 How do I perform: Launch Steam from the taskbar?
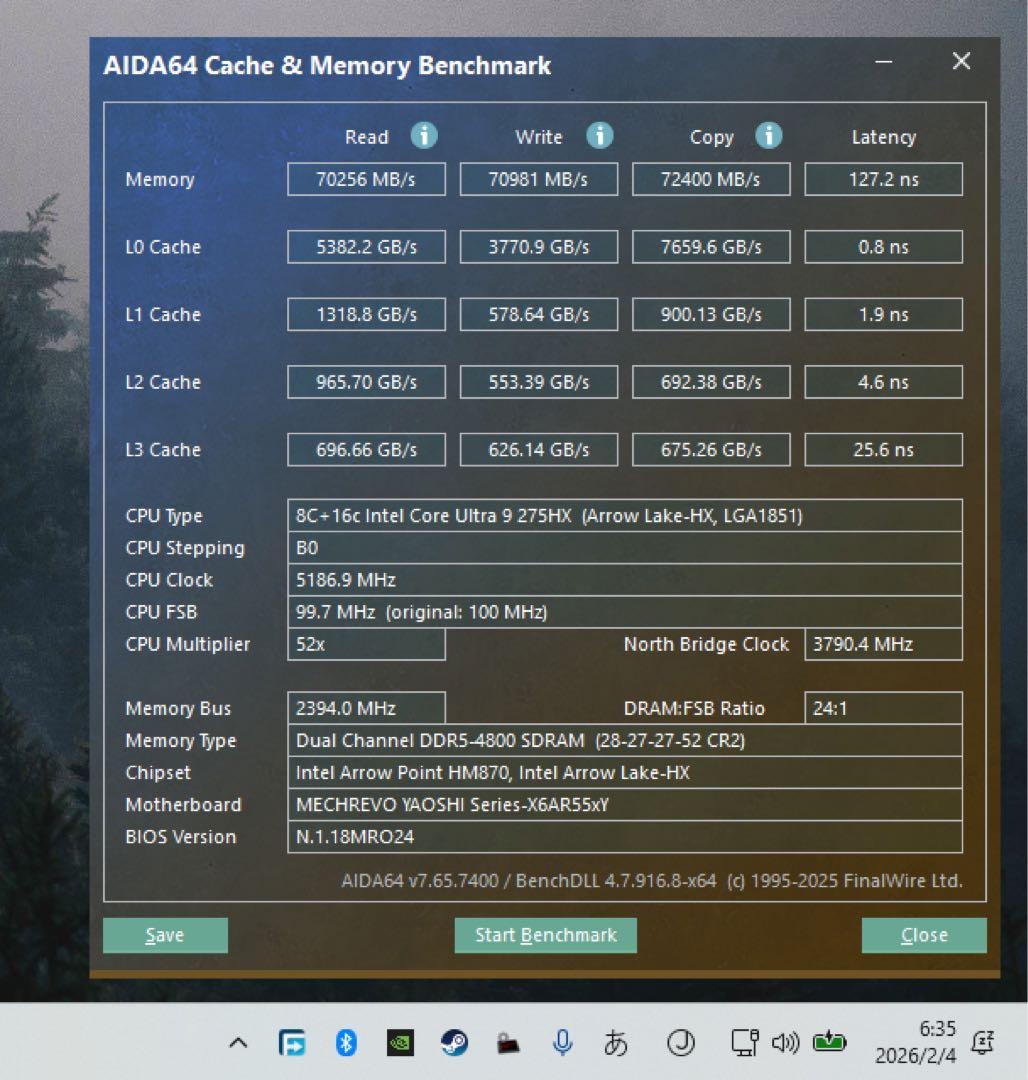[x=454, y=1042]
